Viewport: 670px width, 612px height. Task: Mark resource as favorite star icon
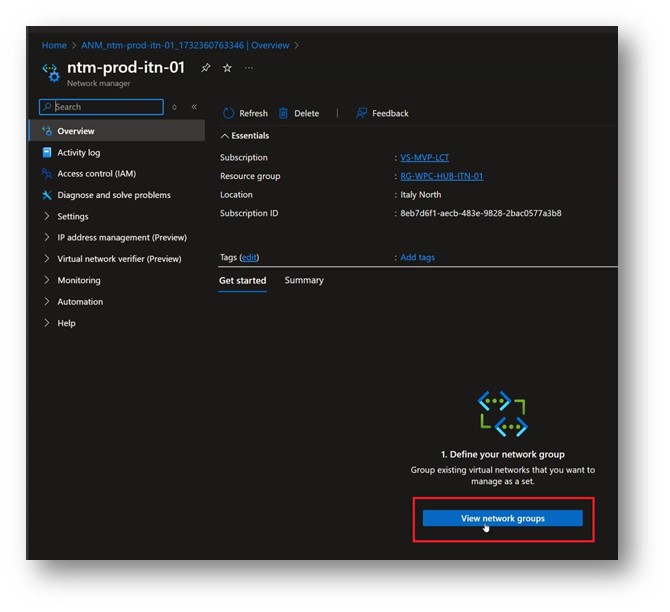click(227, 68)
